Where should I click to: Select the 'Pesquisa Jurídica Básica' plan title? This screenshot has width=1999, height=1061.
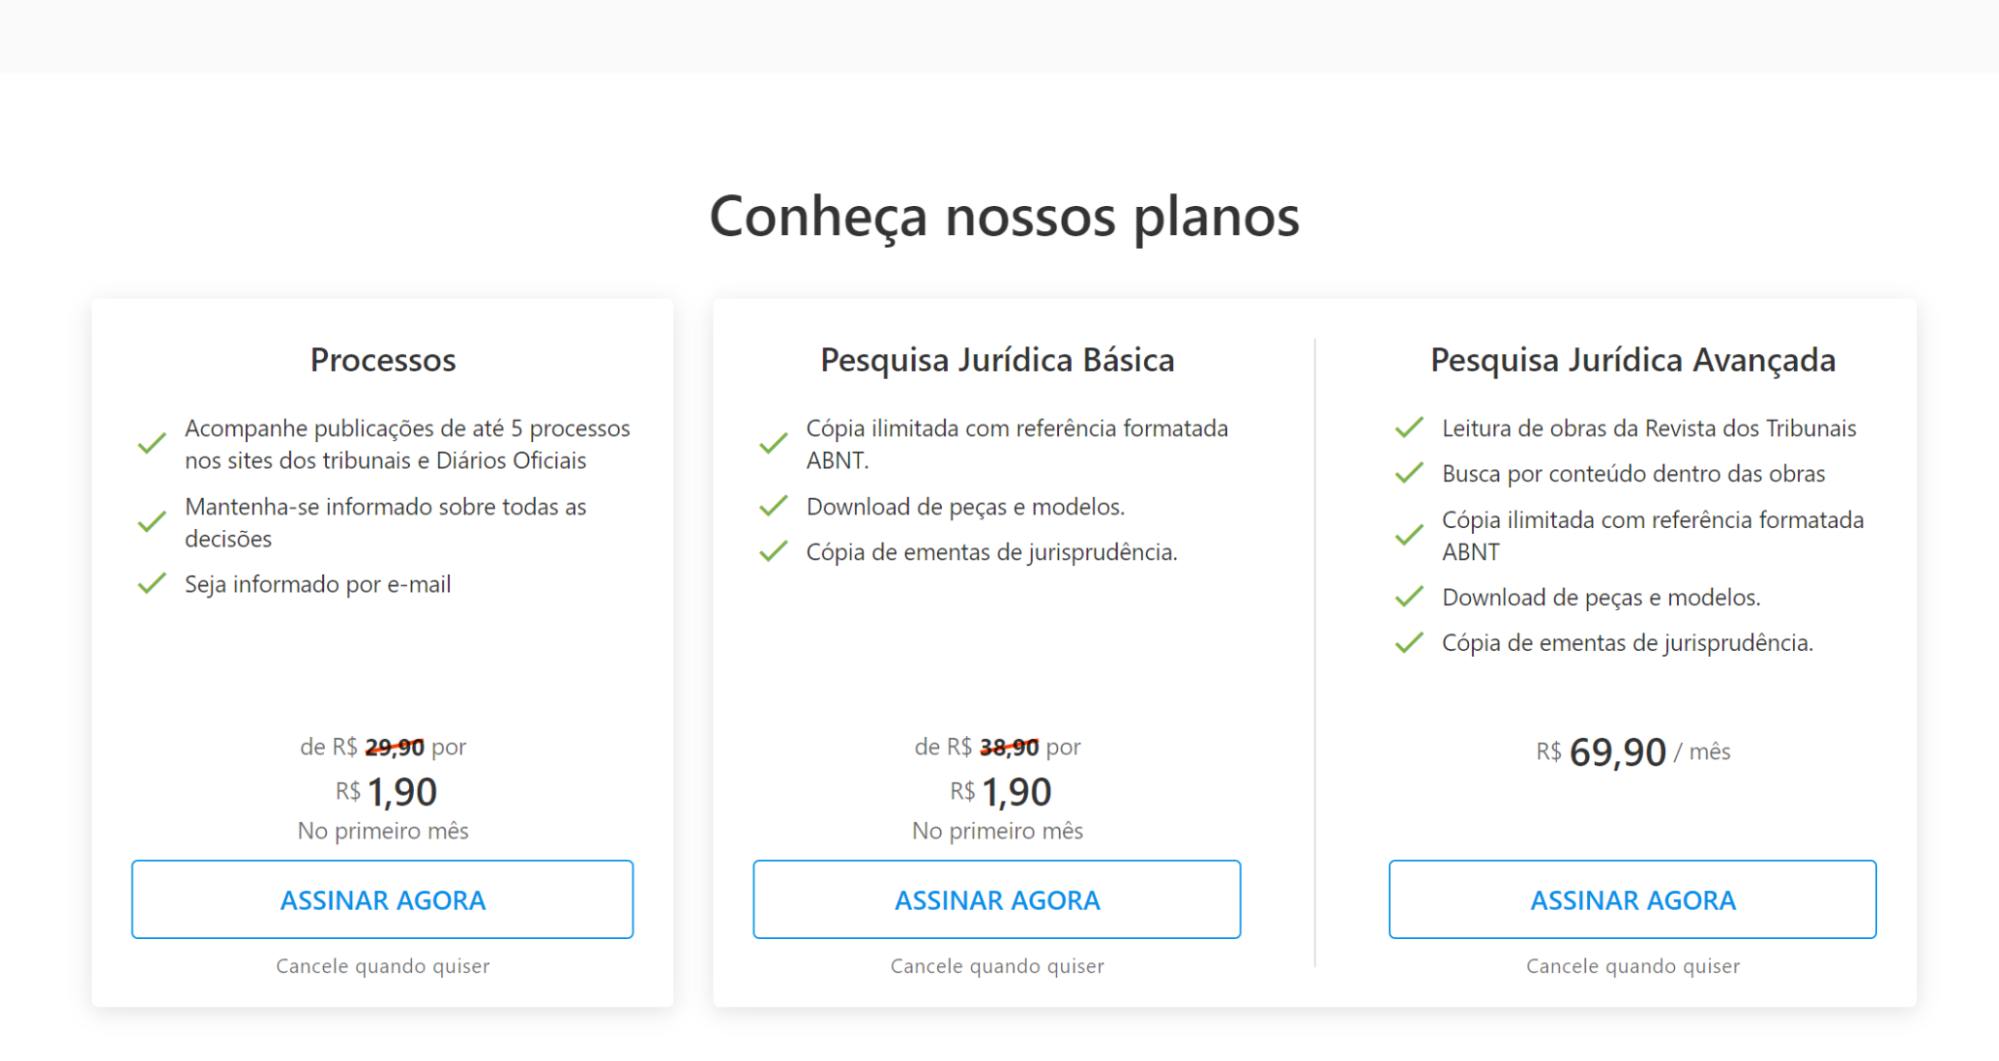tap(996, 360)
